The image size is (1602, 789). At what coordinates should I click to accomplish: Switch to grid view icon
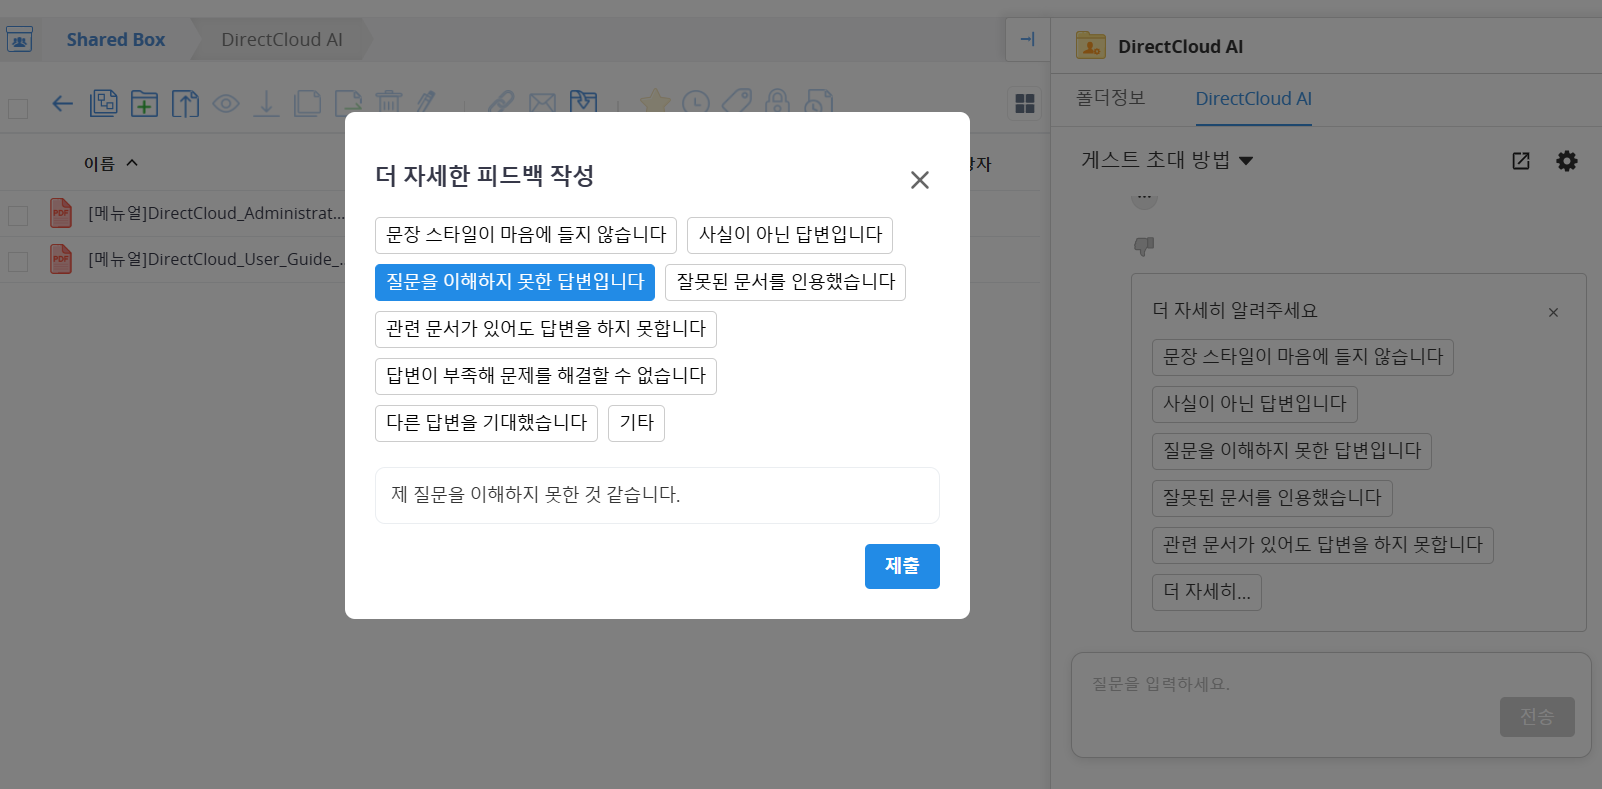tap(1024, 104)
